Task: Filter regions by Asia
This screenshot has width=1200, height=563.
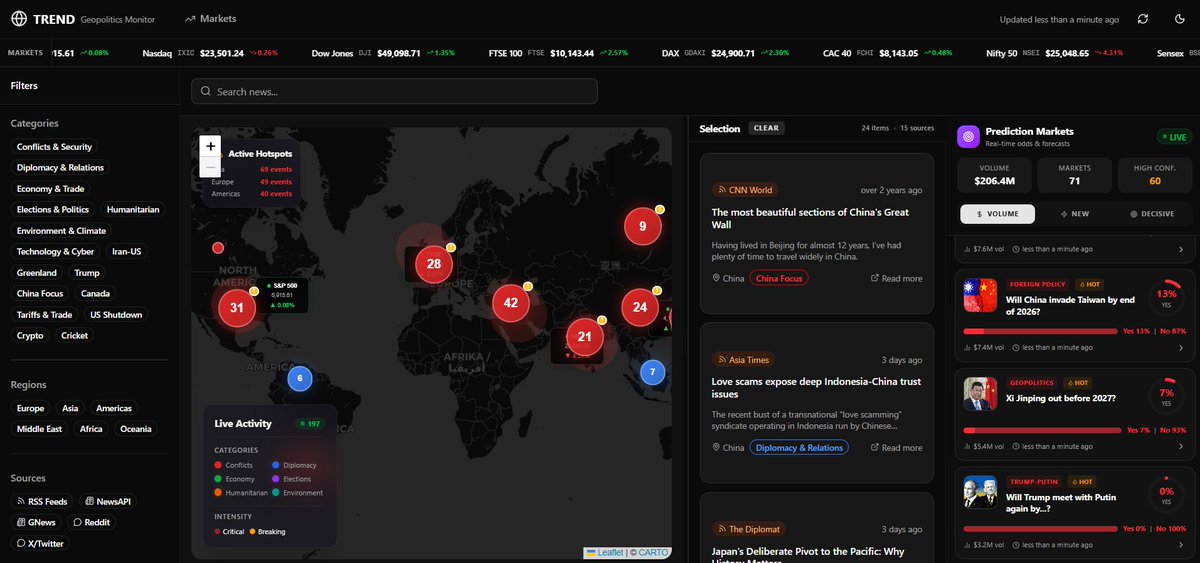Action: [x=70, y=408]
